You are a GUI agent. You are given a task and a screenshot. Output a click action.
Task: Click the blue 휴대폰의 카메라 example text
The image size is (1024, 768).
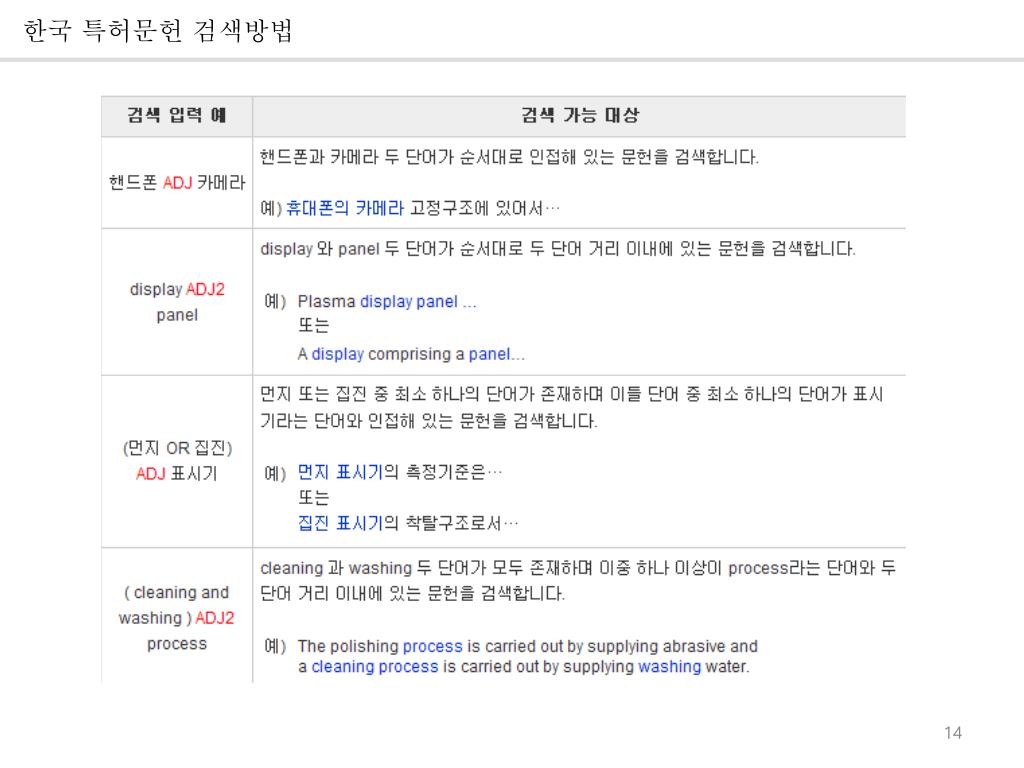click(x=345, y=208)
